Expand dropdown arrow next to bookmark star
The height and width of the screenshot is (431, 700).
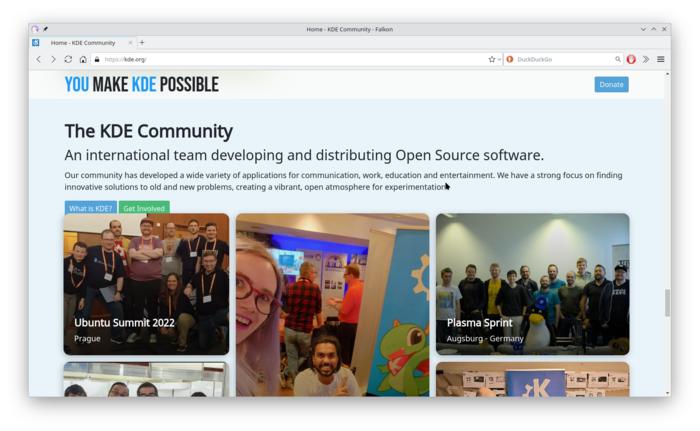pyautogui.click(x=499, y=59)
